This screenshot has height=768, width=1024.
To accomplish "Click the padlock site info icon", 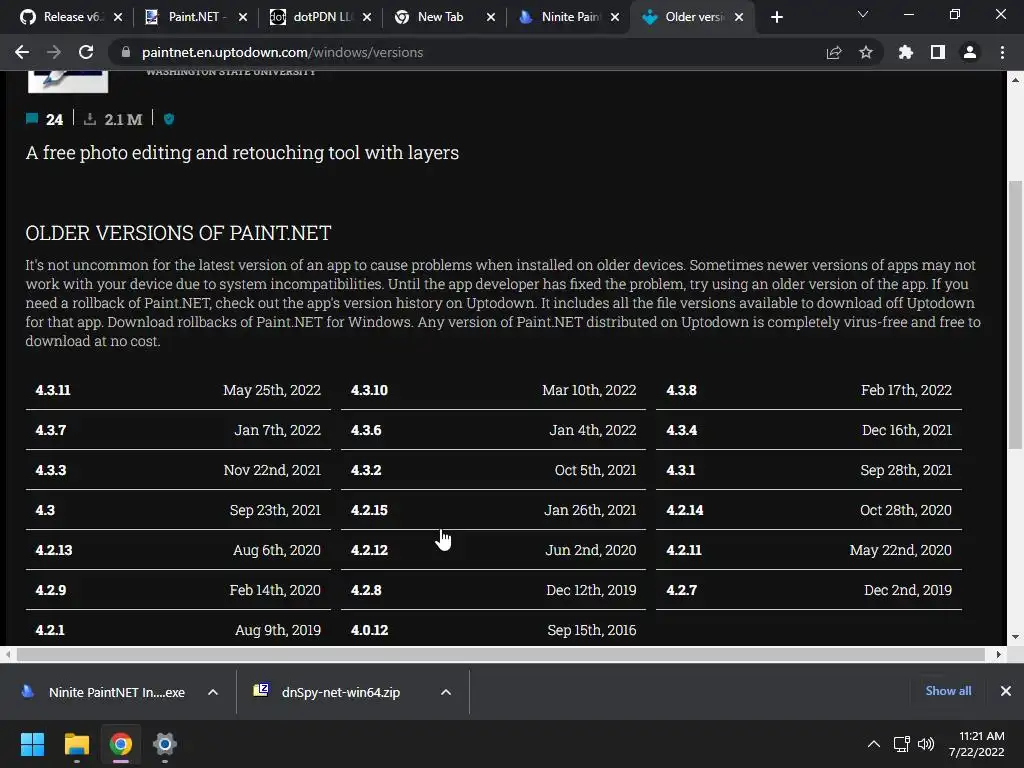I will point(125,52).
